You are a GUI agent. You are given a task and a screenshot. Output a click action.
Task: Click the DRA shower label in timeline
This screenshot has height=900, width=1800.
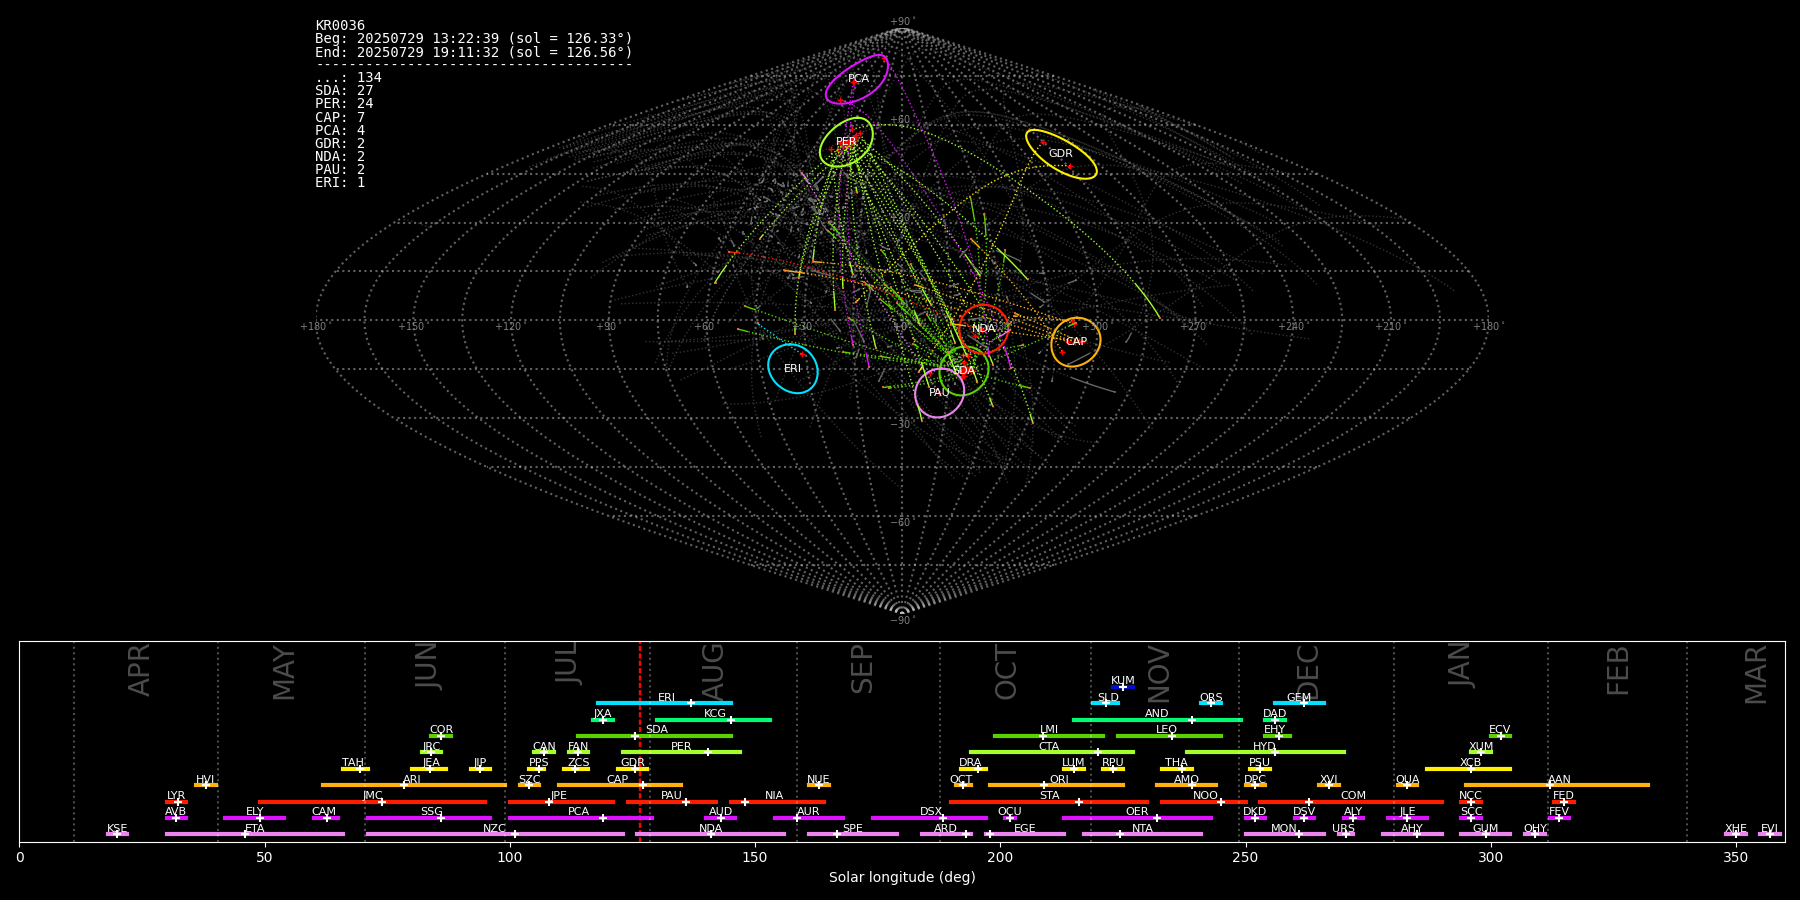click(x=970, y=763)
